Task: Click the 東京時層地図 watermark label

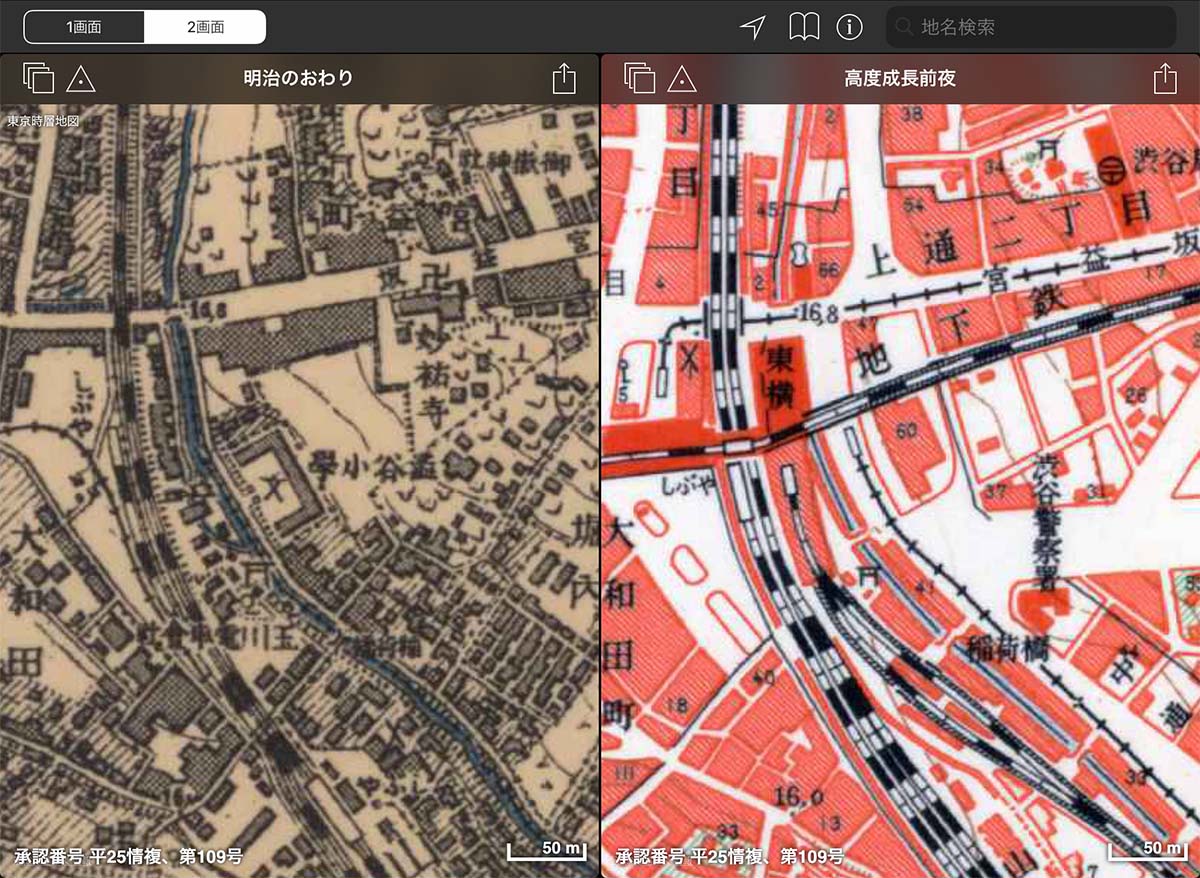Action: pyautogui.click(x=42, y=121)
